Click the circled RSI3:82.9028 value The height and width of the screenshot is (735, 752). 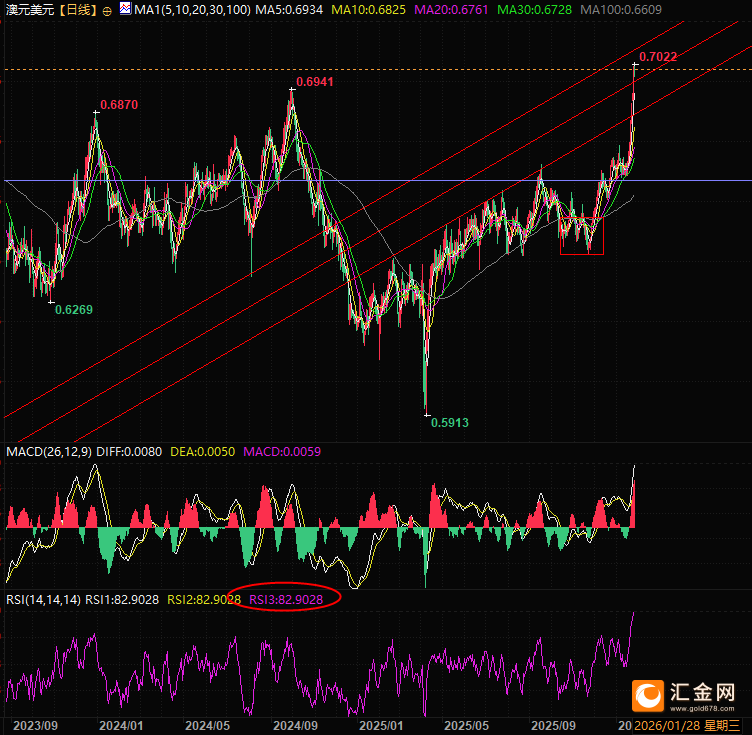pyautogui.click(x=286, y=599)
